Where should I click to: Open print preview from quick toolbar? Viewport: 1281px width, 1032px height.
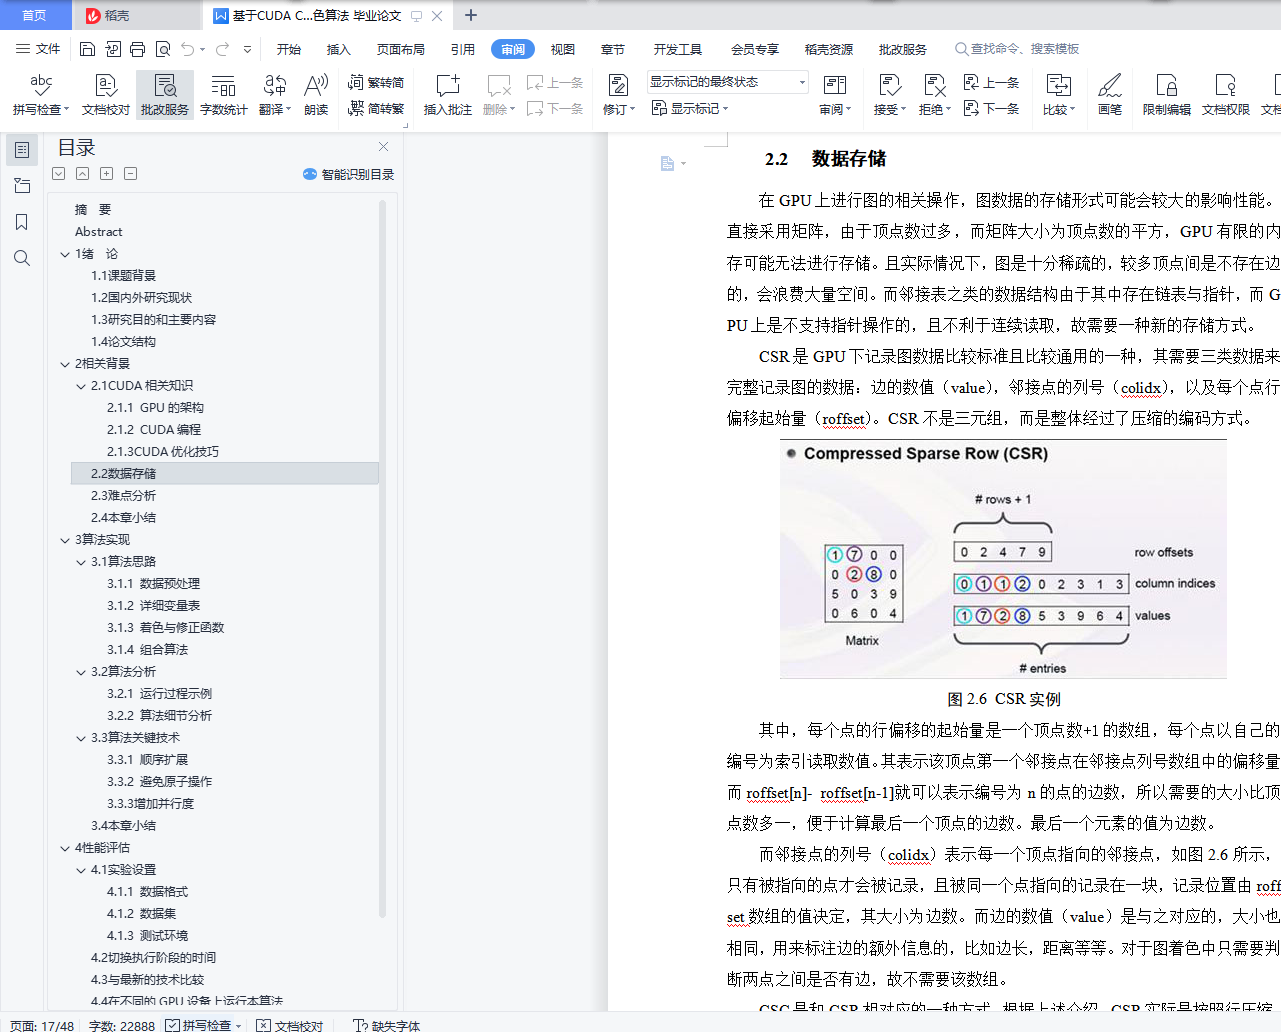(x=163, y=49)
